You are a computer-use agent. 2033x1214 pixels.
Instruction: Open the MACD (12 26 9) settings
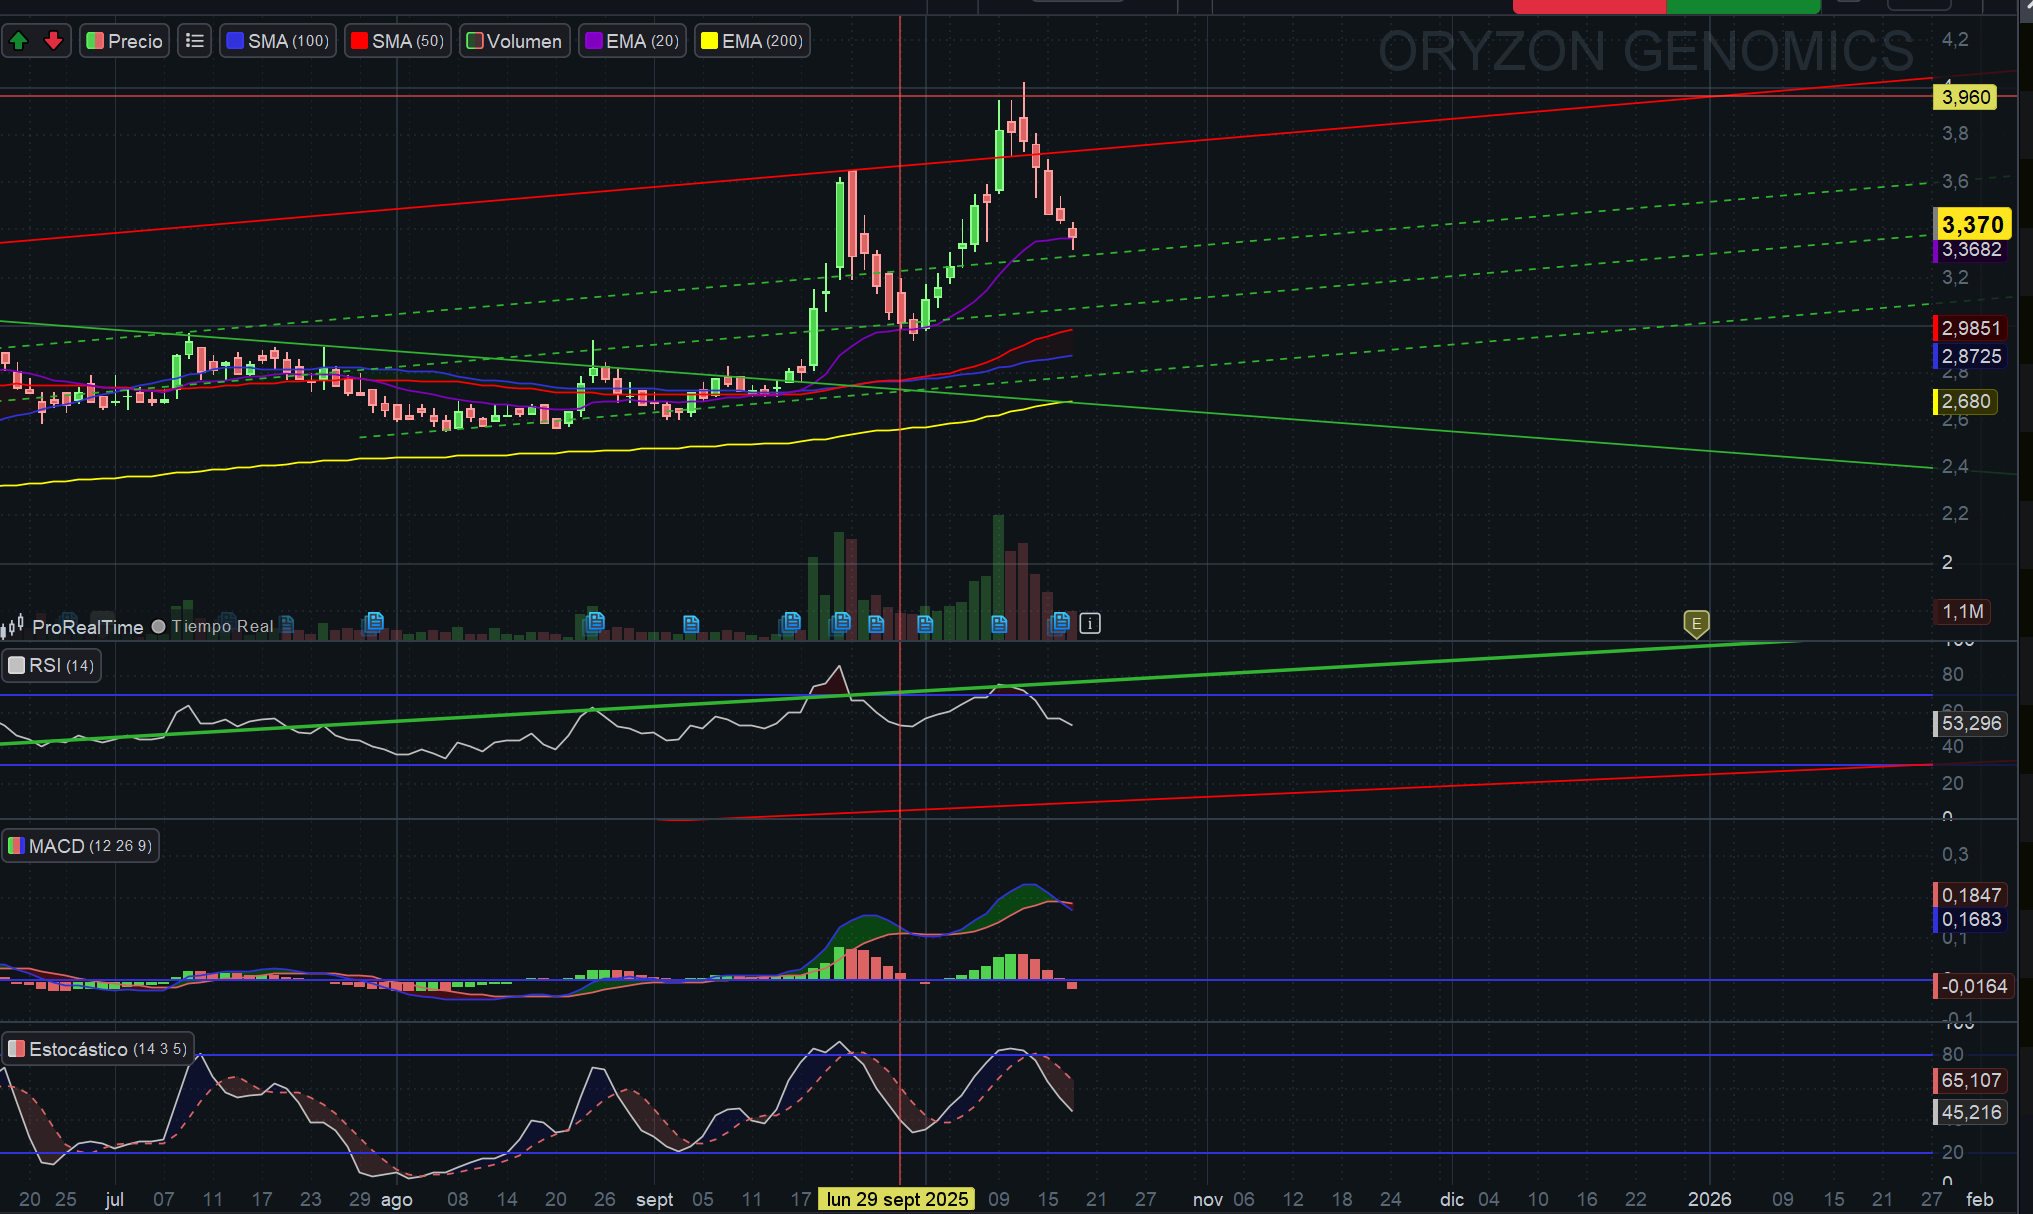tap(81, 846)
